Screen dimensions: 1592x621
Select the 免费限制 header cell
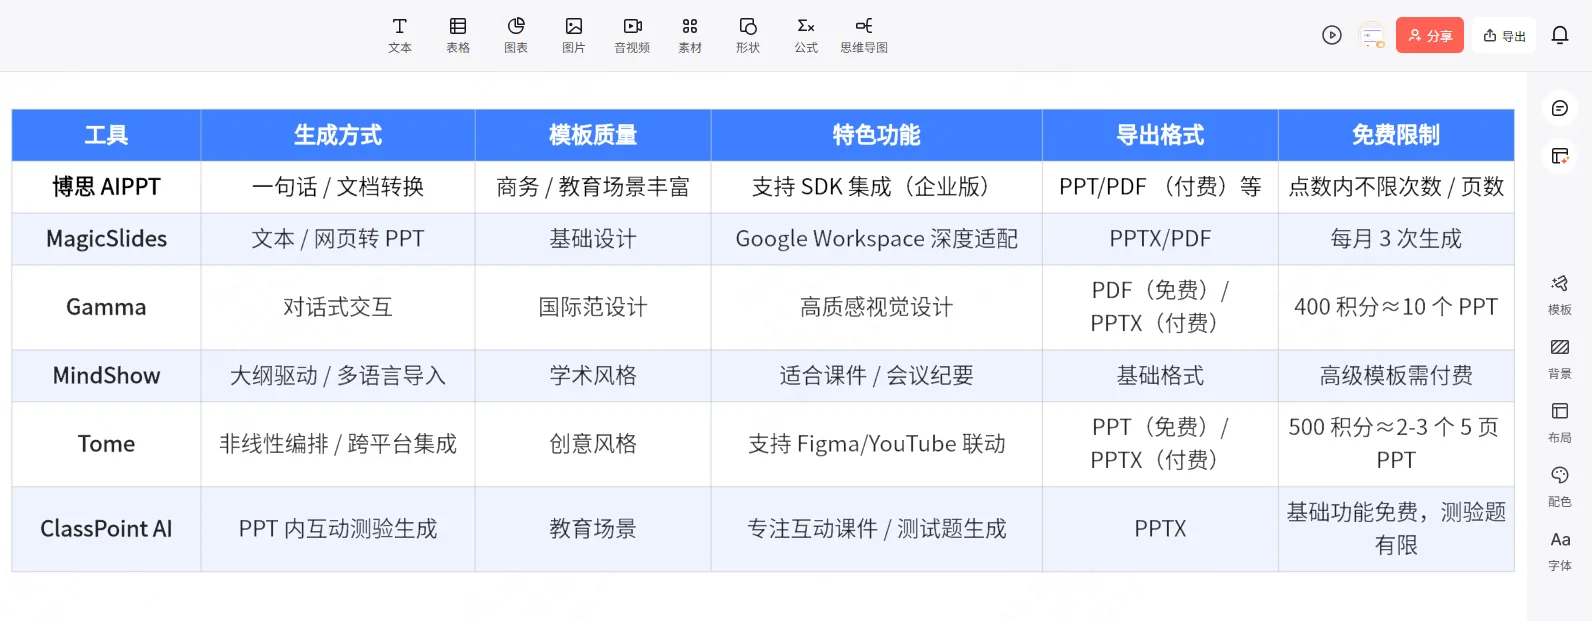point(1396,135)
